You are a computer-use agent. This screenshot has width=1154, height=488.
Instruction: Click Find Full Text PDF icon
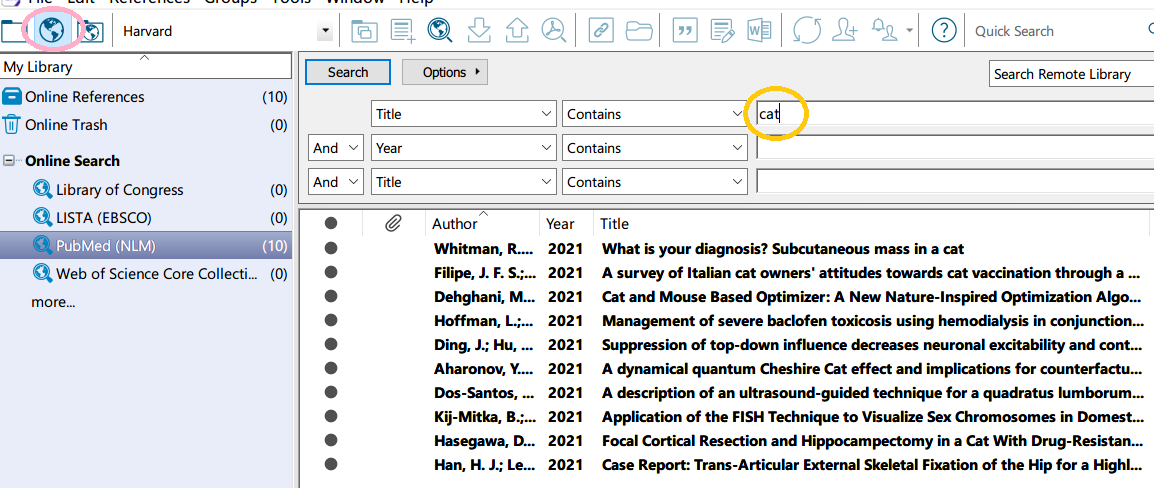[x=551, y=31]
